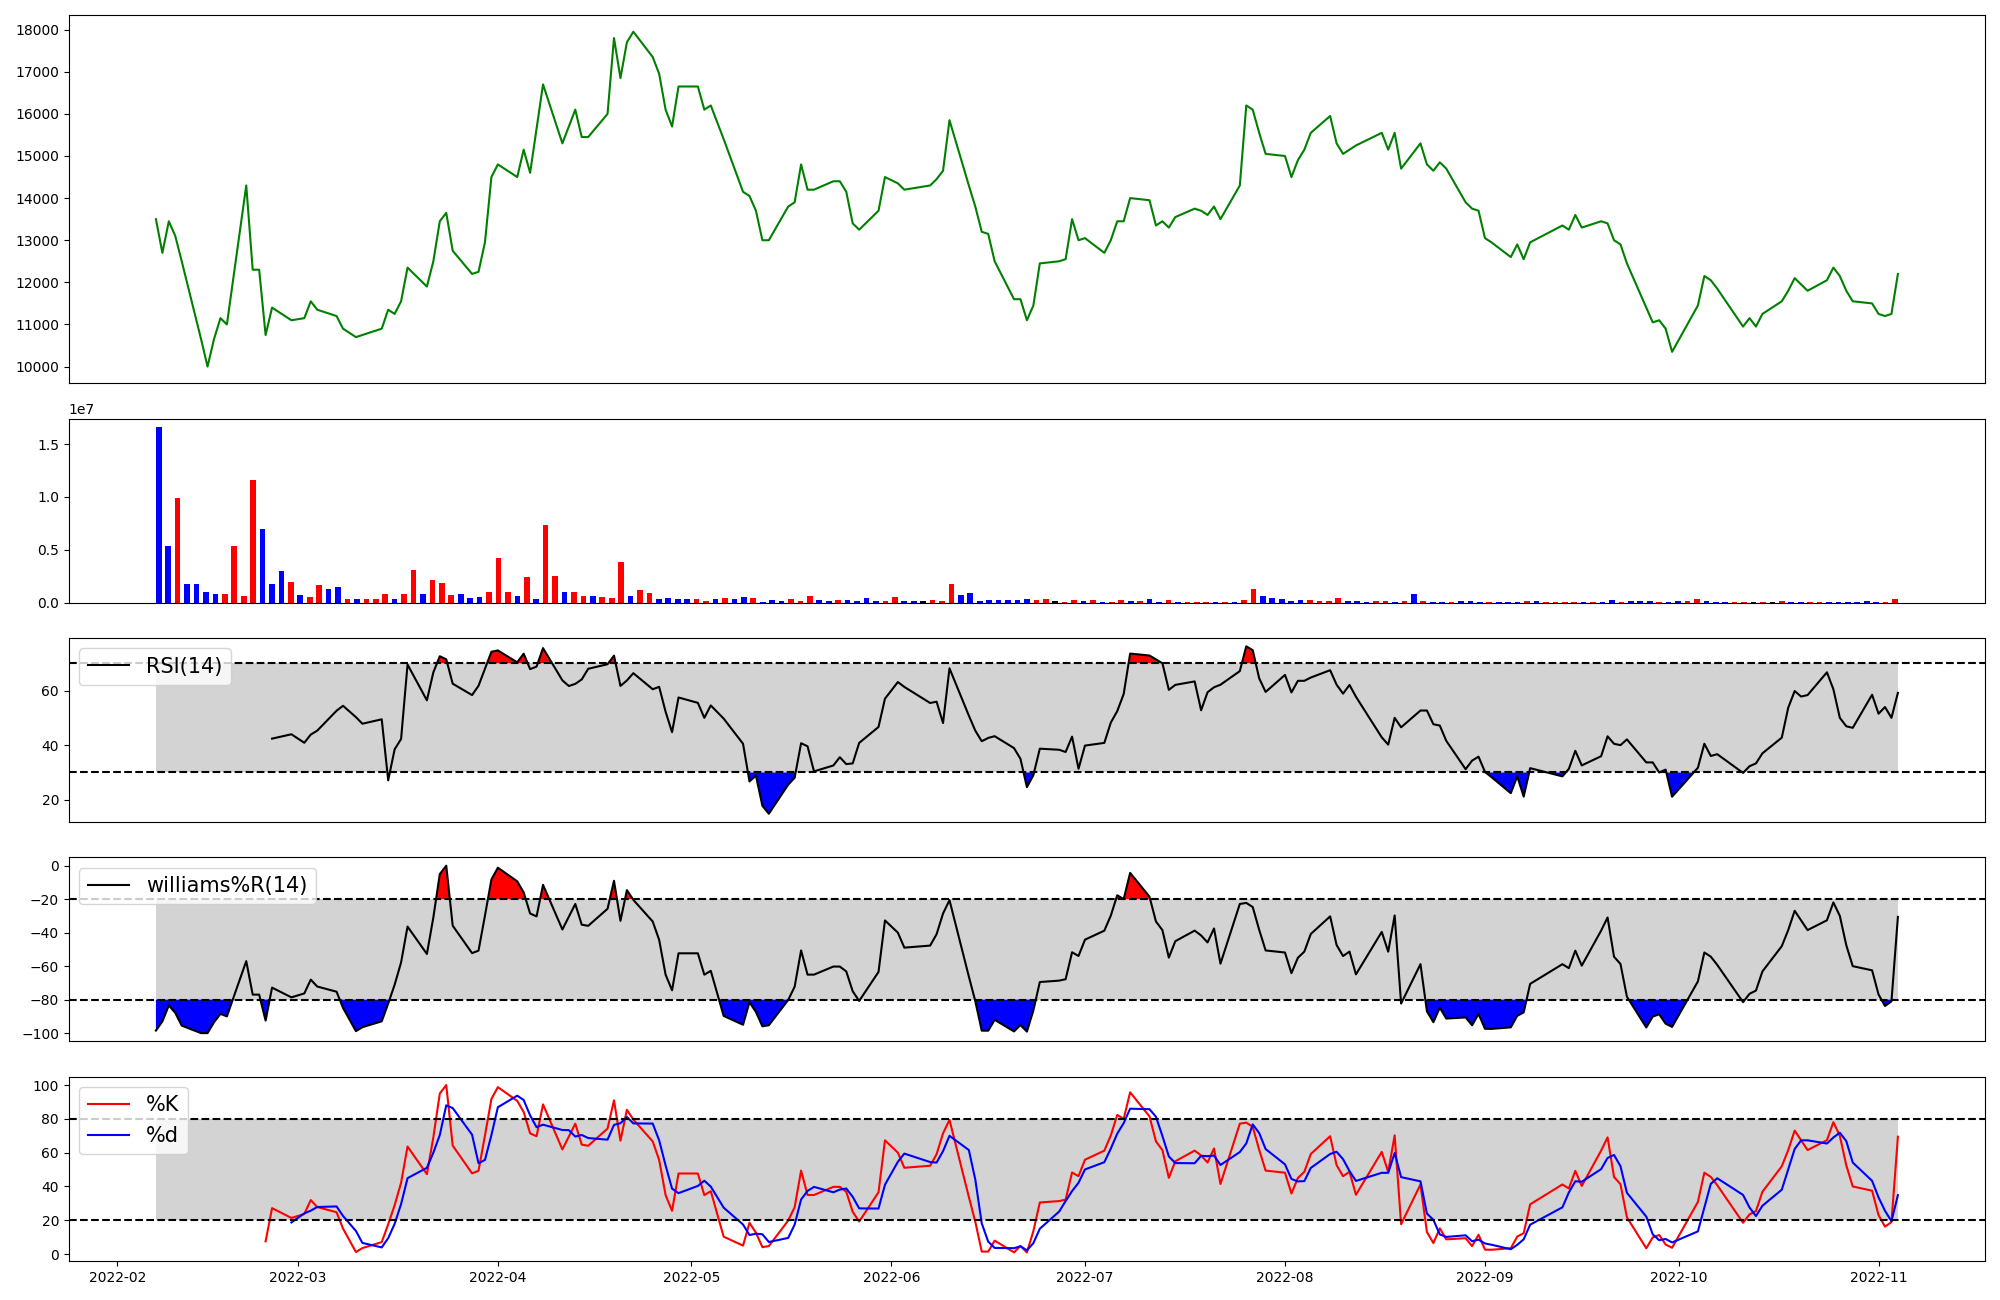The height and width of the screenshot is (1300, 2000).
Task: Click the 2022-02 x-axis date label
Action: (x=118, y=1277)
